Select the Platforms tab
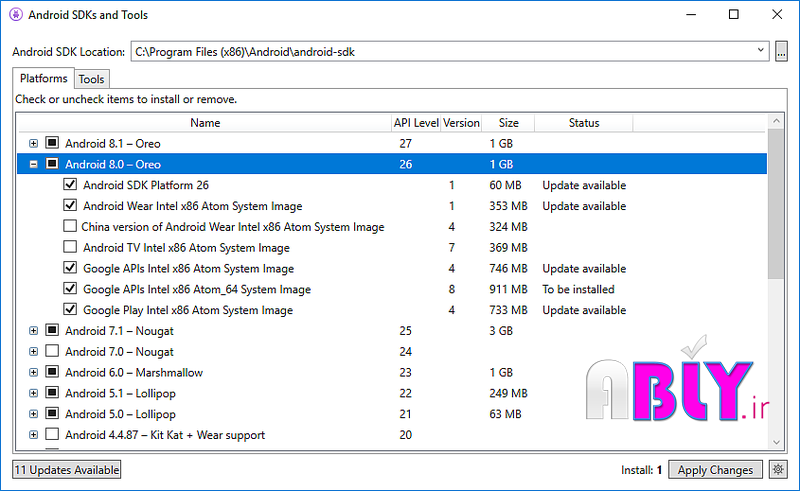The image size is (800, 491). point(43,78)
